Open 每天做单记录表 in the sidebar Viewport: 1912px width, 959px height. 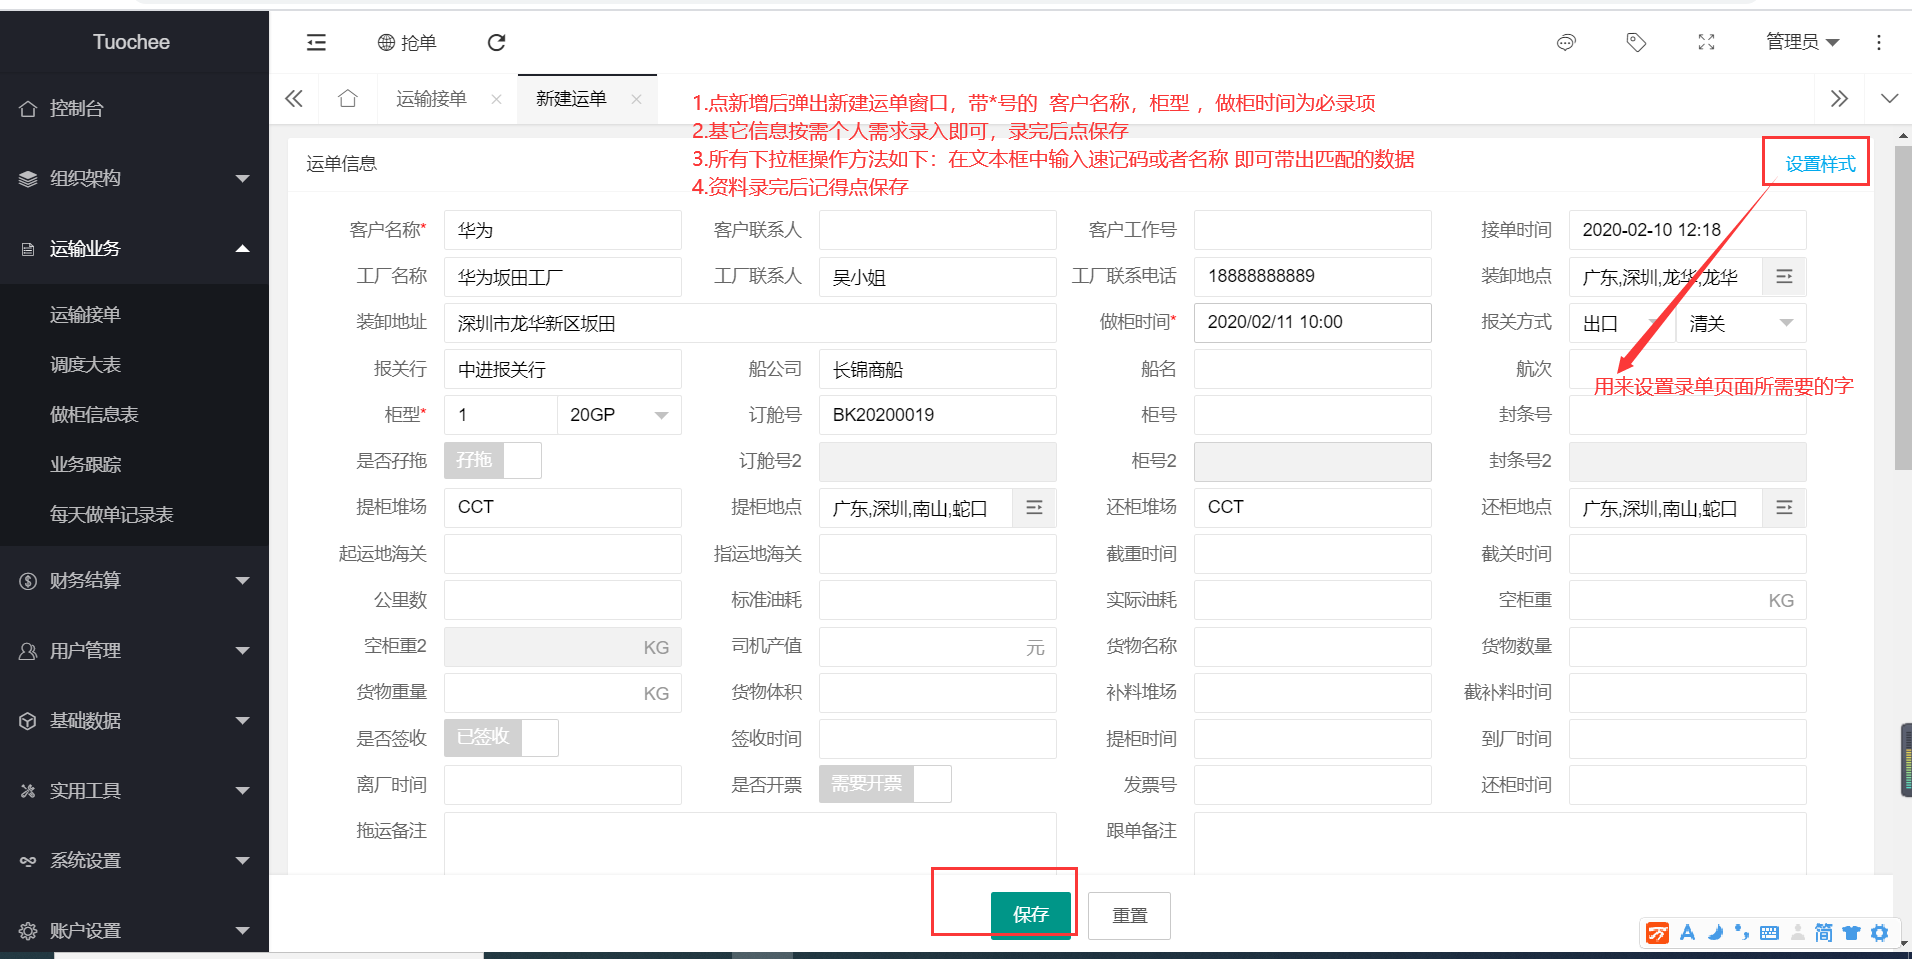[x=134, y=514]
